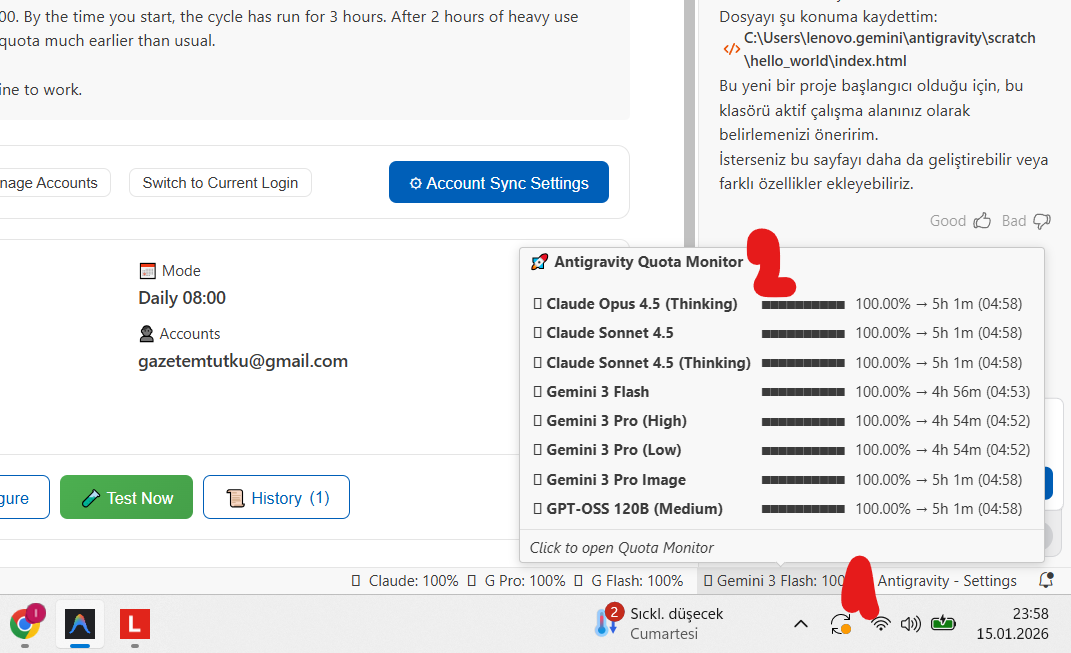Rate the response as Good

pos(960,221)
